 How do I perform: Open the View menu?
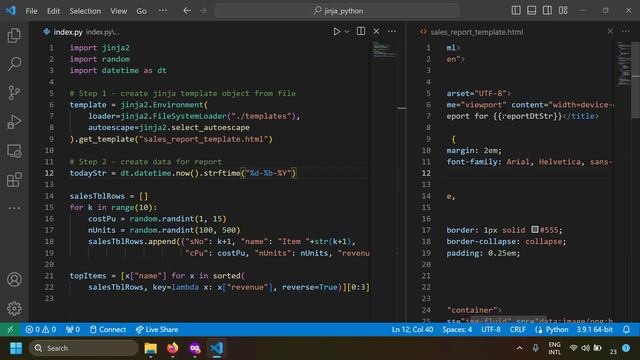pos(118,11)
